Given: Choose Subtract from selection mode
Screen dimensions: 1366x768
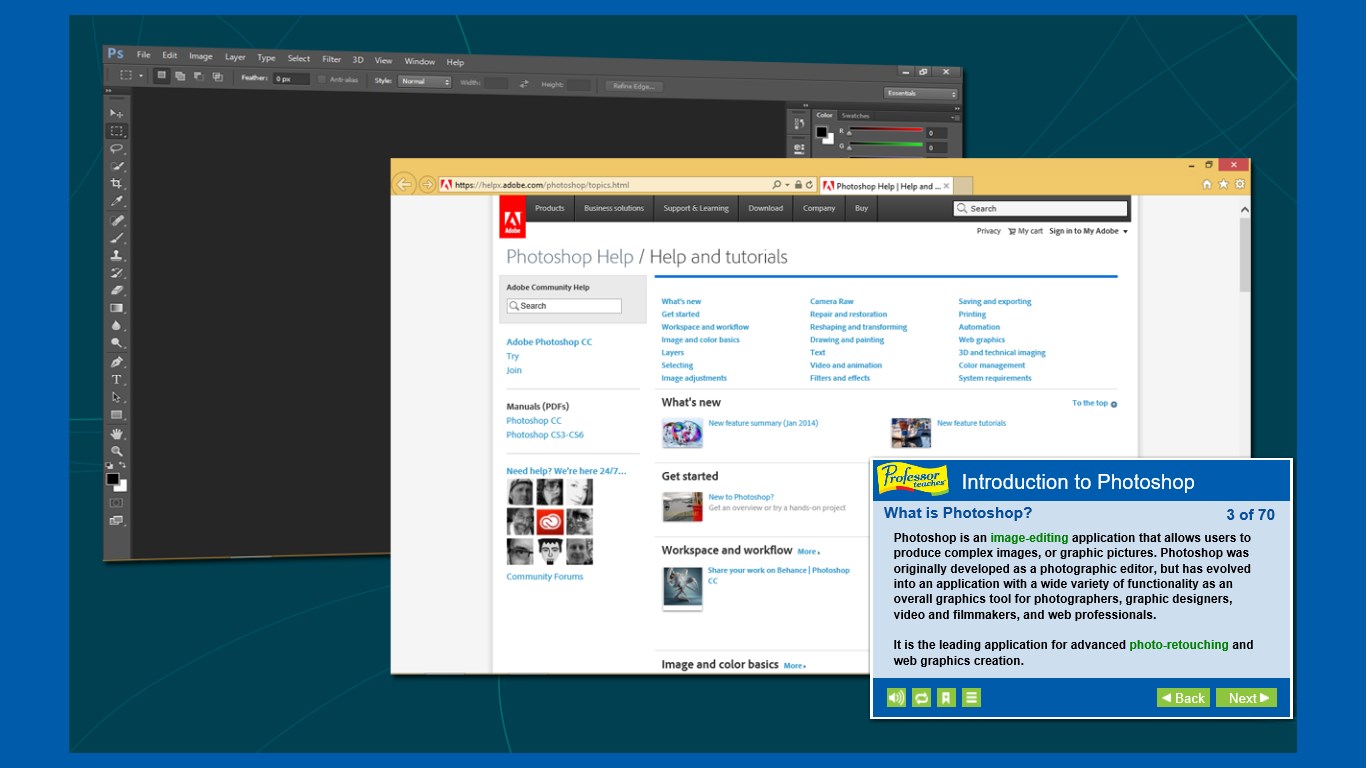Looking at the screenshot, I should (199, 76).
